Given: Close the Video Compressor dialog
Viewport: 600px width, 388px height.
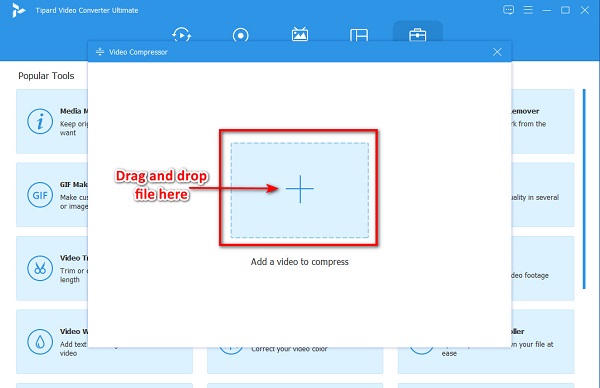Looking at the screenshot, I should coord(497,52).
